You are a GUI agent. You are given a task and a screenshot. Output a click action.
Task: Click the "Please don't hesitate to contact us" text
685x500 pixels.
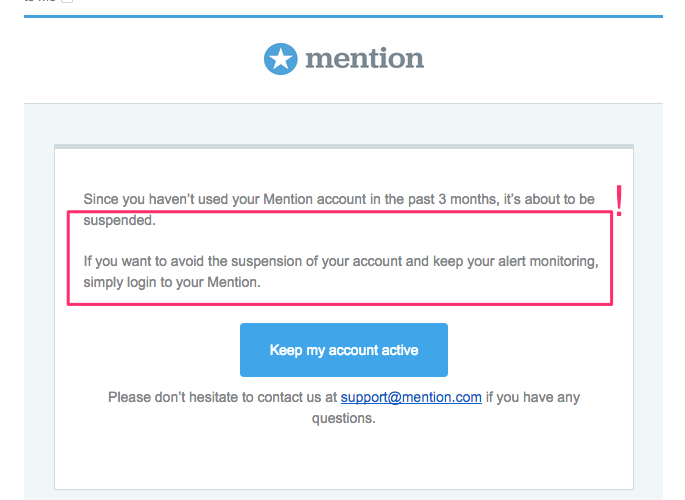pos(222,397)
